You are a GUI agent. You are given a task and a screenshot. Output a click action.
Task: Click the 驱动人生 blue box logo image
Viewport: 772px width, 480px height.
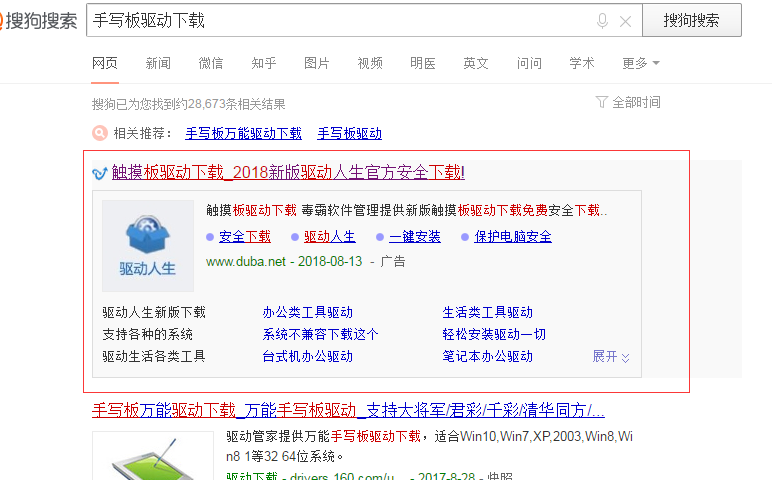pyautogui.click(x=147, y=245)
